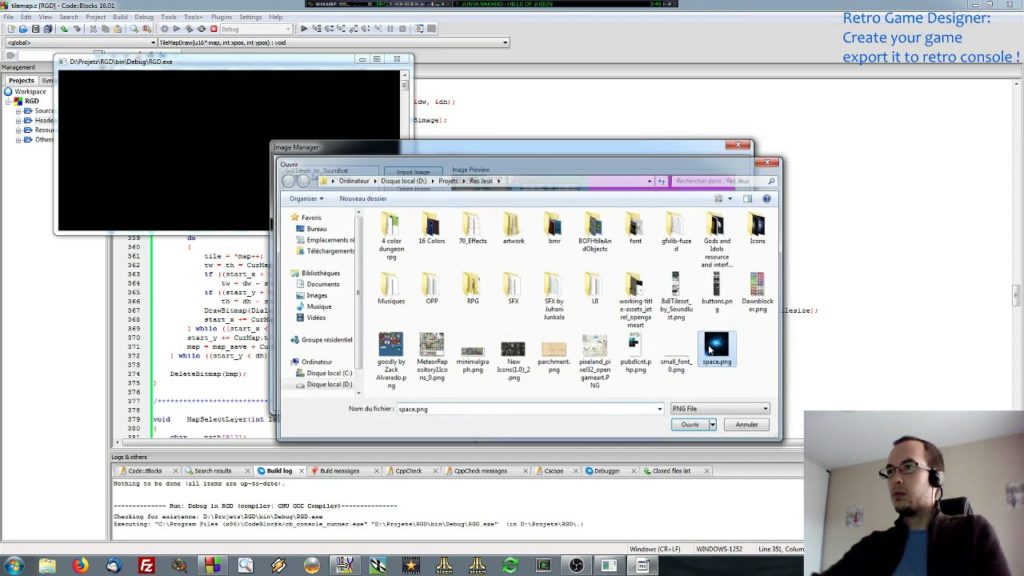Select the Projects tab in Management panel
The height and width of the screenshot is (576, 1024).
point(21,80)
